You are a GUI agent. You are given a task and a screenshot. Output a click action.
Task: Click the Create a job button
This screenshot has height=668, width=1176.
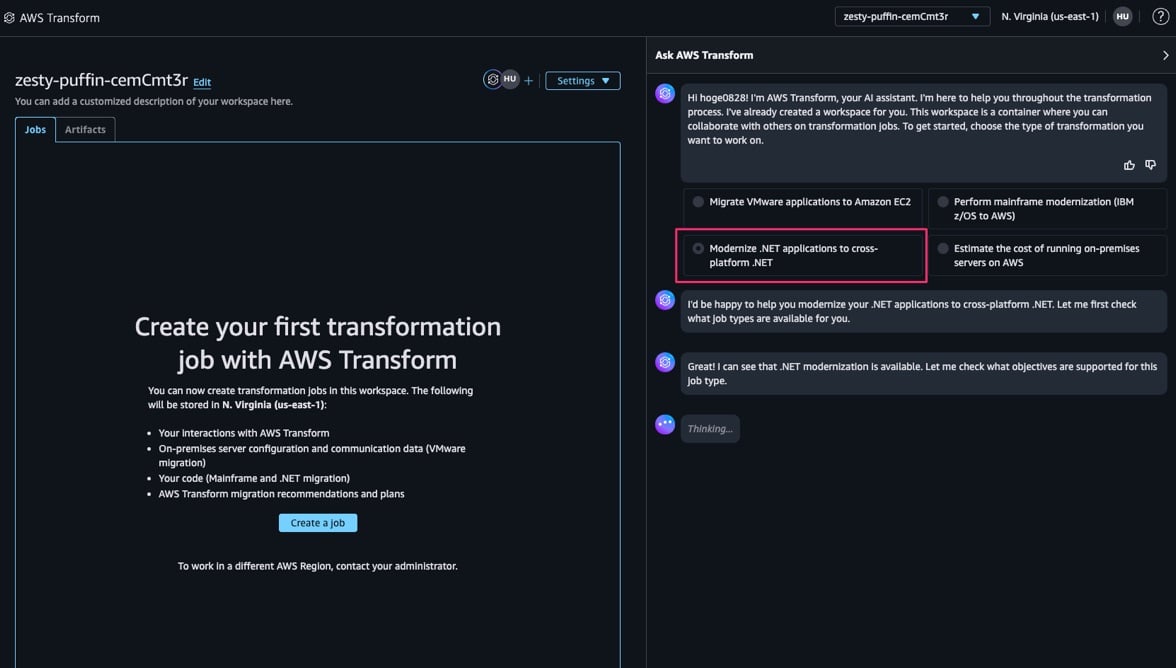click(x=318, y=523)
